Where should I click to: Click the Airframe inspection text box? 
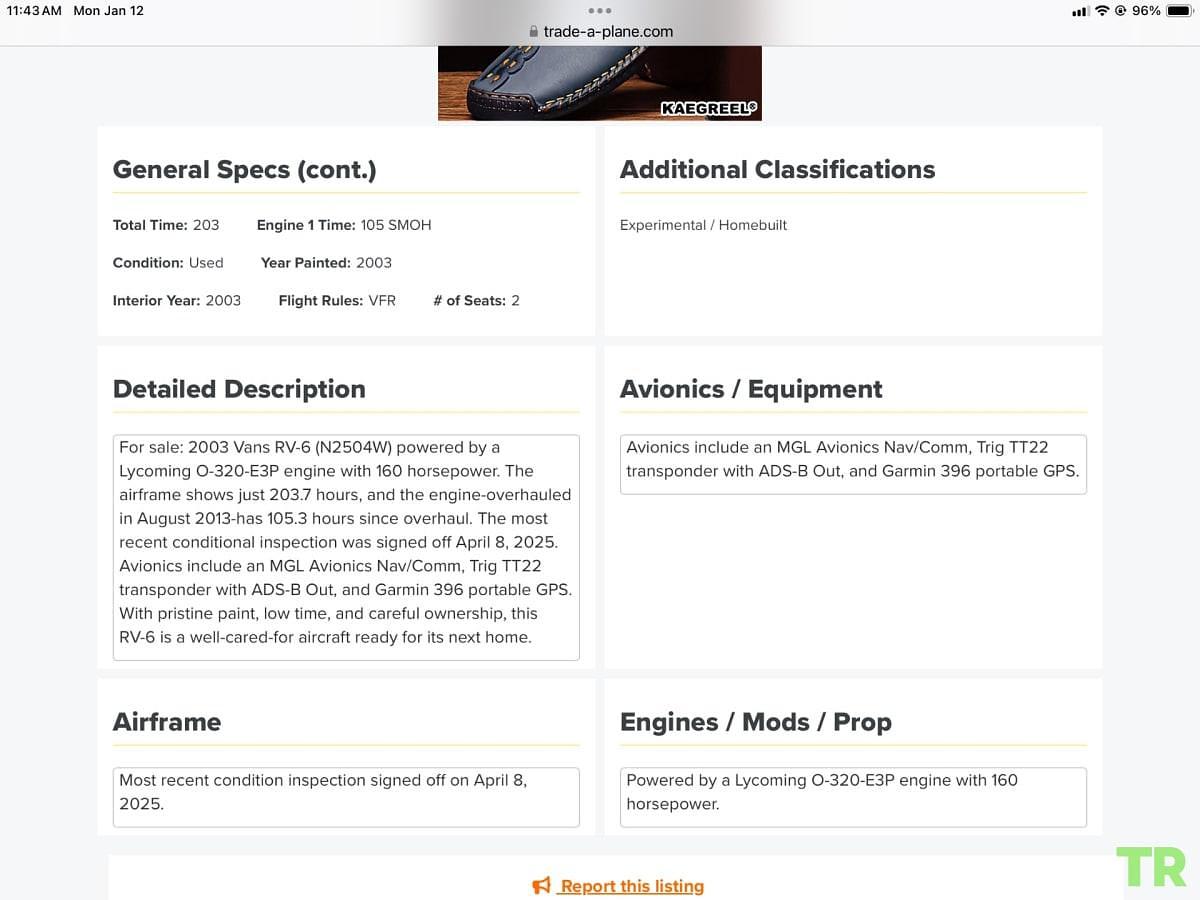[346, 797]
